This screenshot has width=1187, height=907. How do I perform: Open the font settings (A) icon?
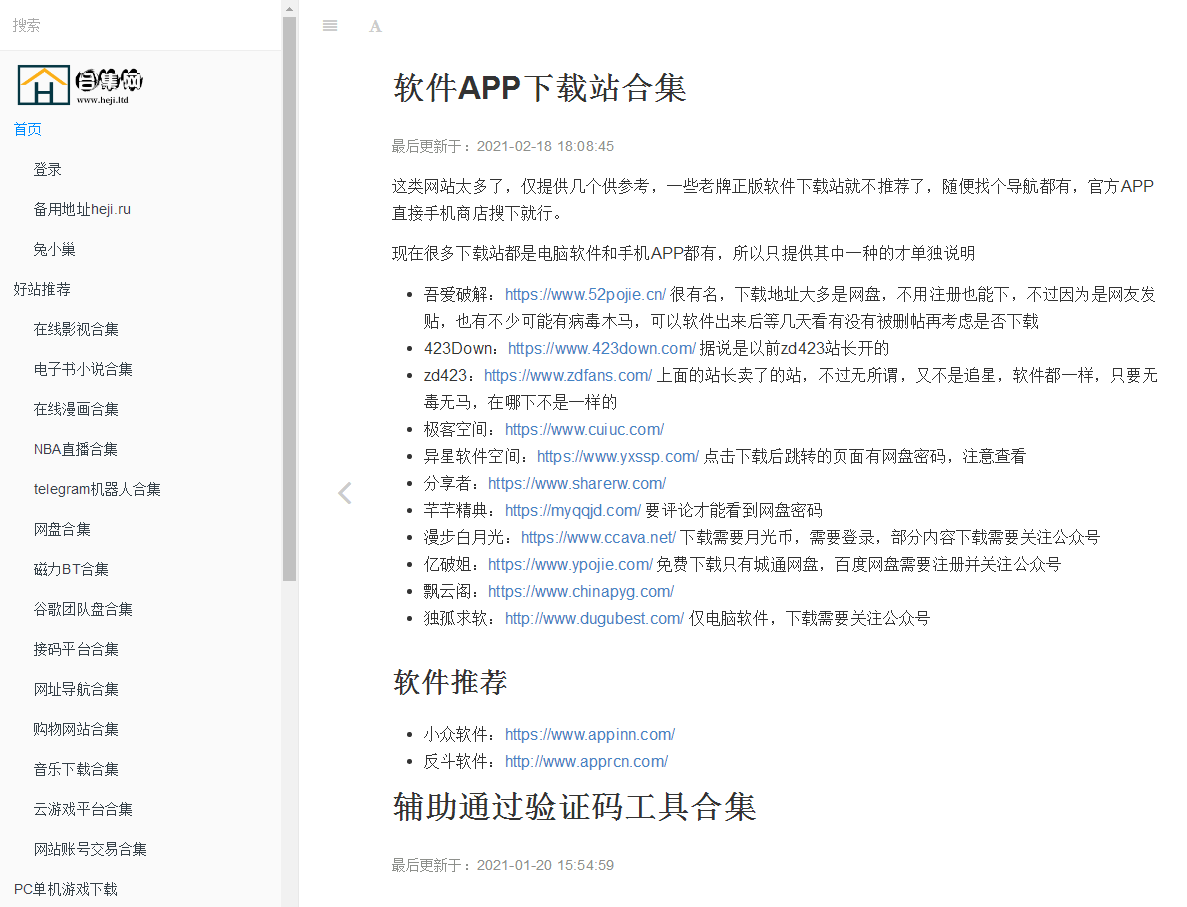[375, 26]
